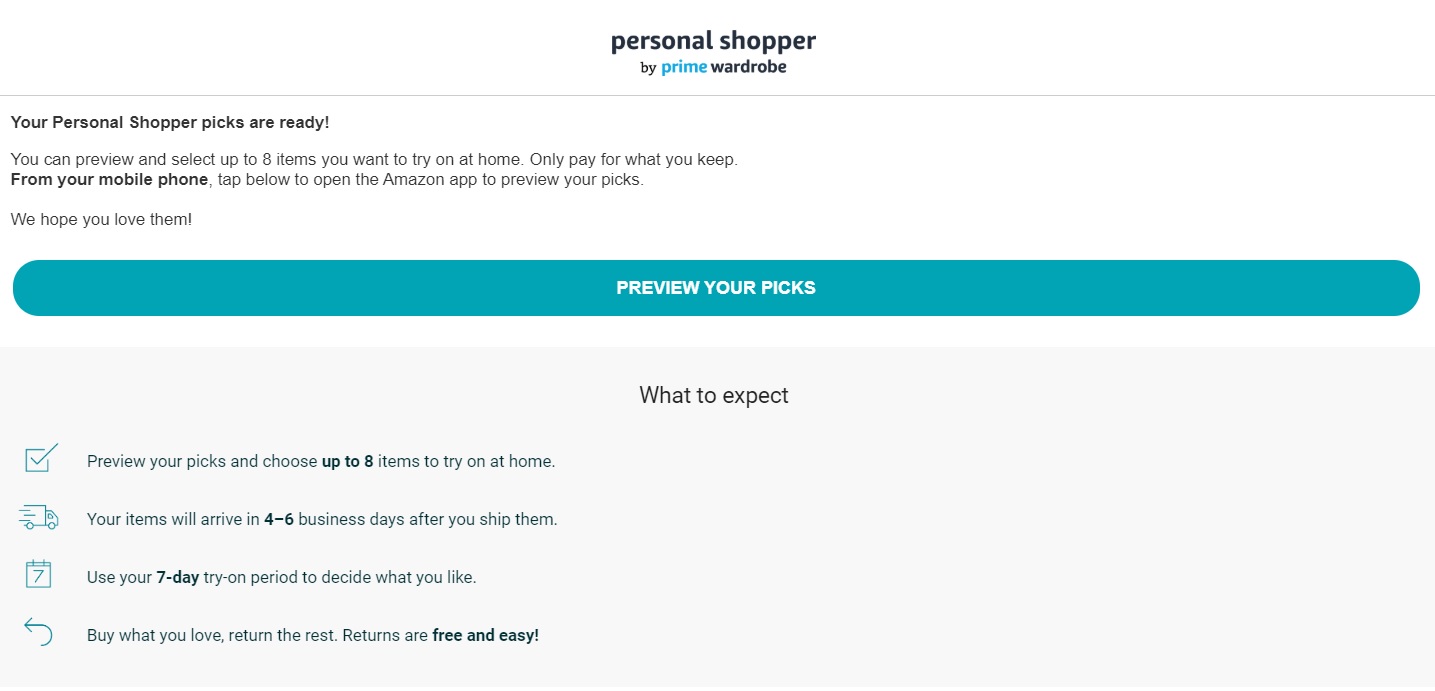Select PREVIEW YOUR PICKS button
Screen dimensions: 1435x691
[716, 288]
